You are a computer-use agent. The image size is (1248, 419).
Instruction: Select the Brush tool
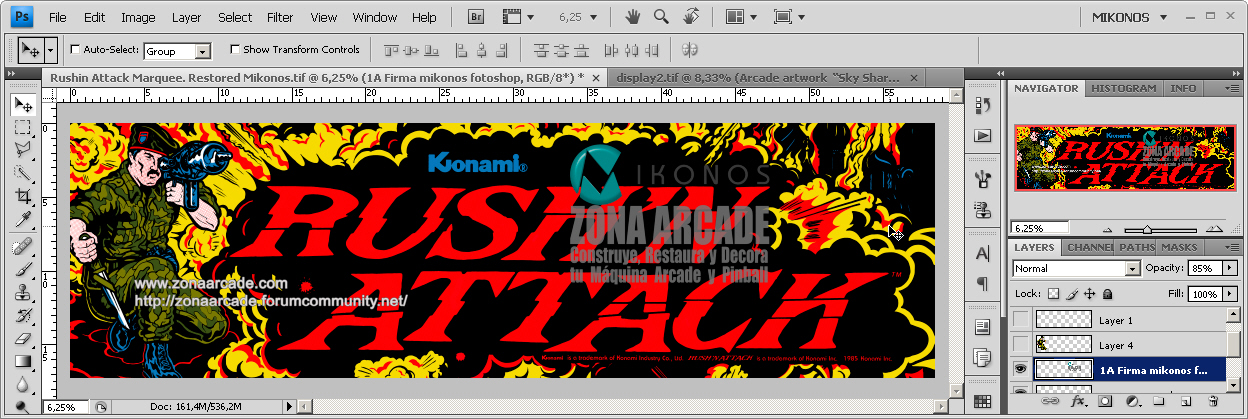point(22,269)
